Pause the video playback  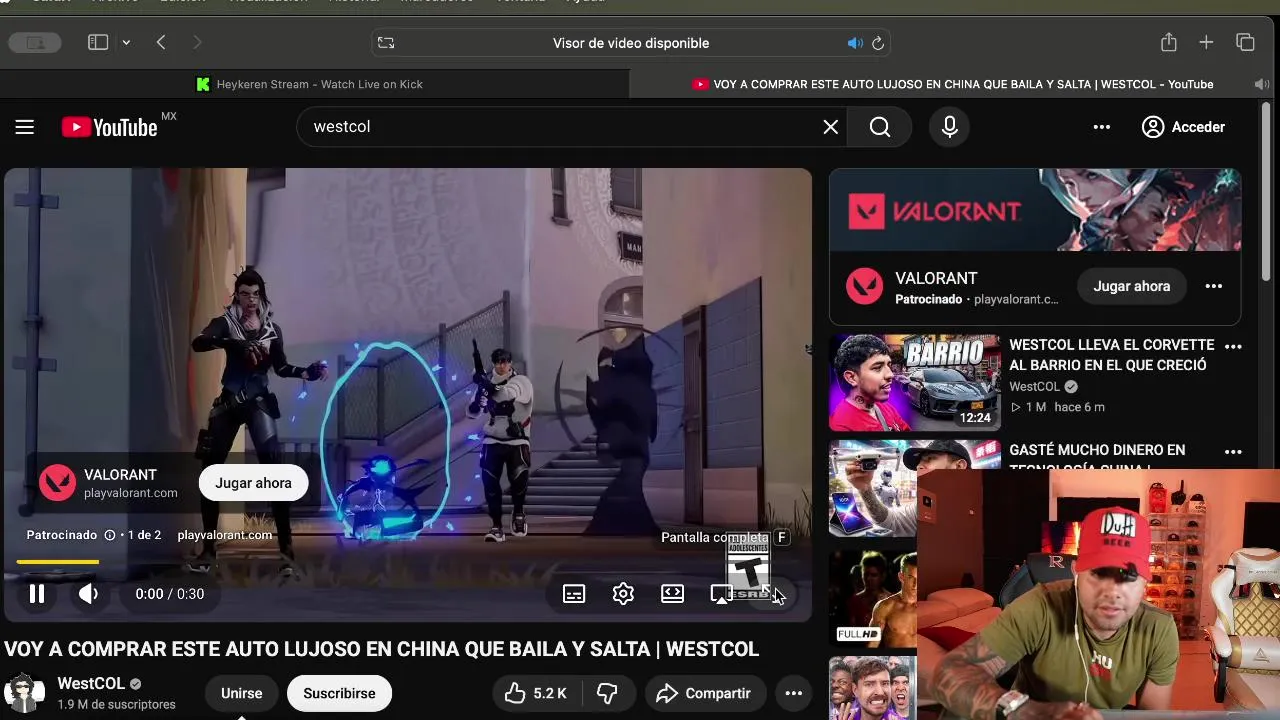(37, 594)
